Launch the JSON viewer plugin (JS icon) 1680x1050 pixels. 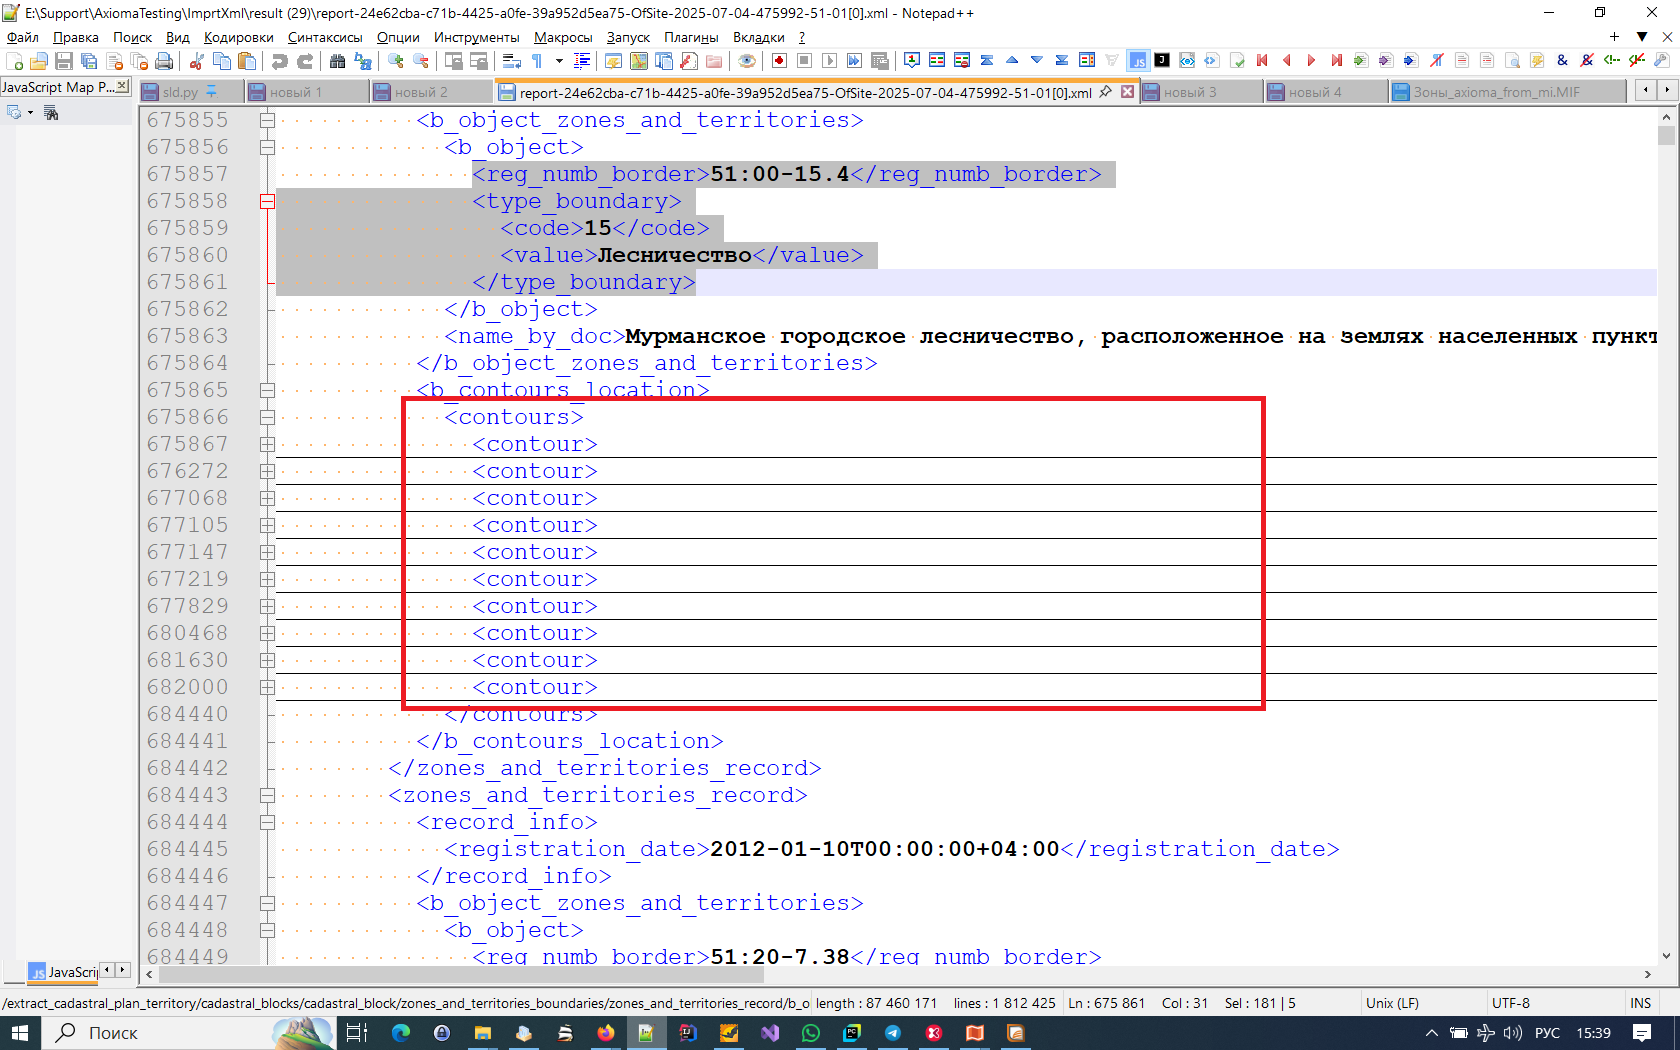coord(1138,61)
